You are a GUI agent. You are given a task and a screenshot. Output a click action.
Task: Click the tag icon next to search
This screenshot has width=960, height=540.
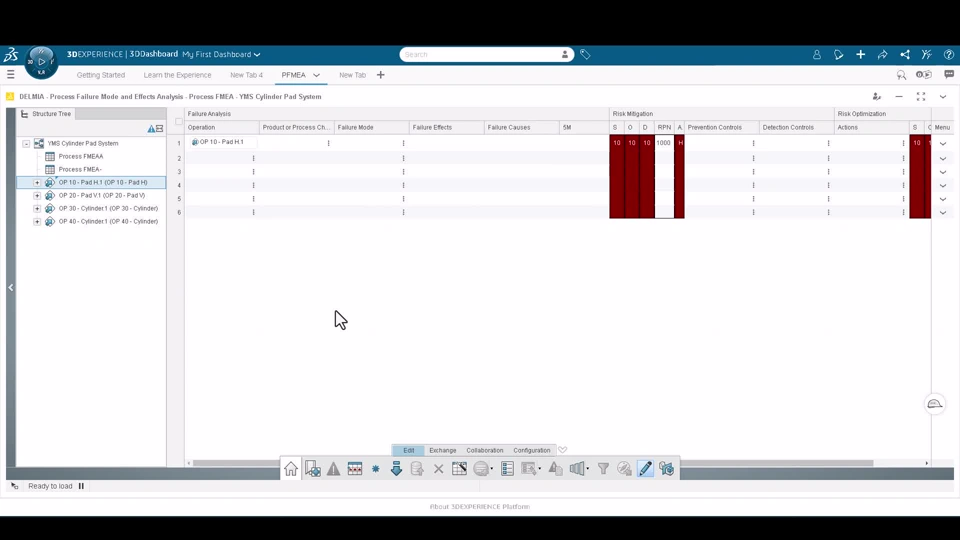click(x=585, y=54)
